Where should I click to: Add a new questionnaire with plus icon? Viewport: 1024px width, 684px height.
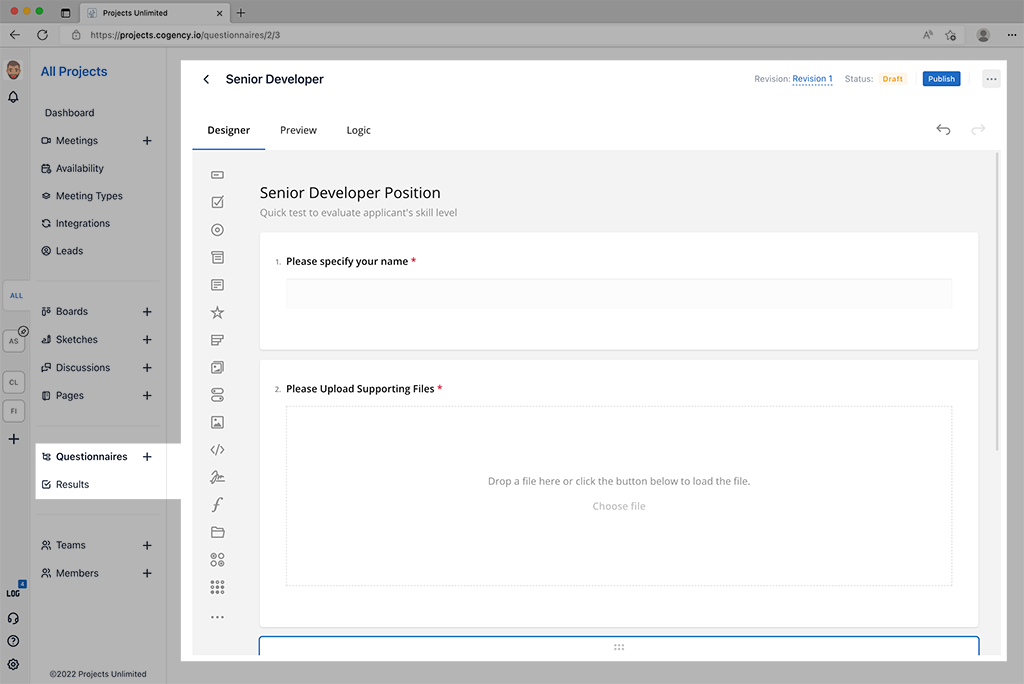pos(147,457)
